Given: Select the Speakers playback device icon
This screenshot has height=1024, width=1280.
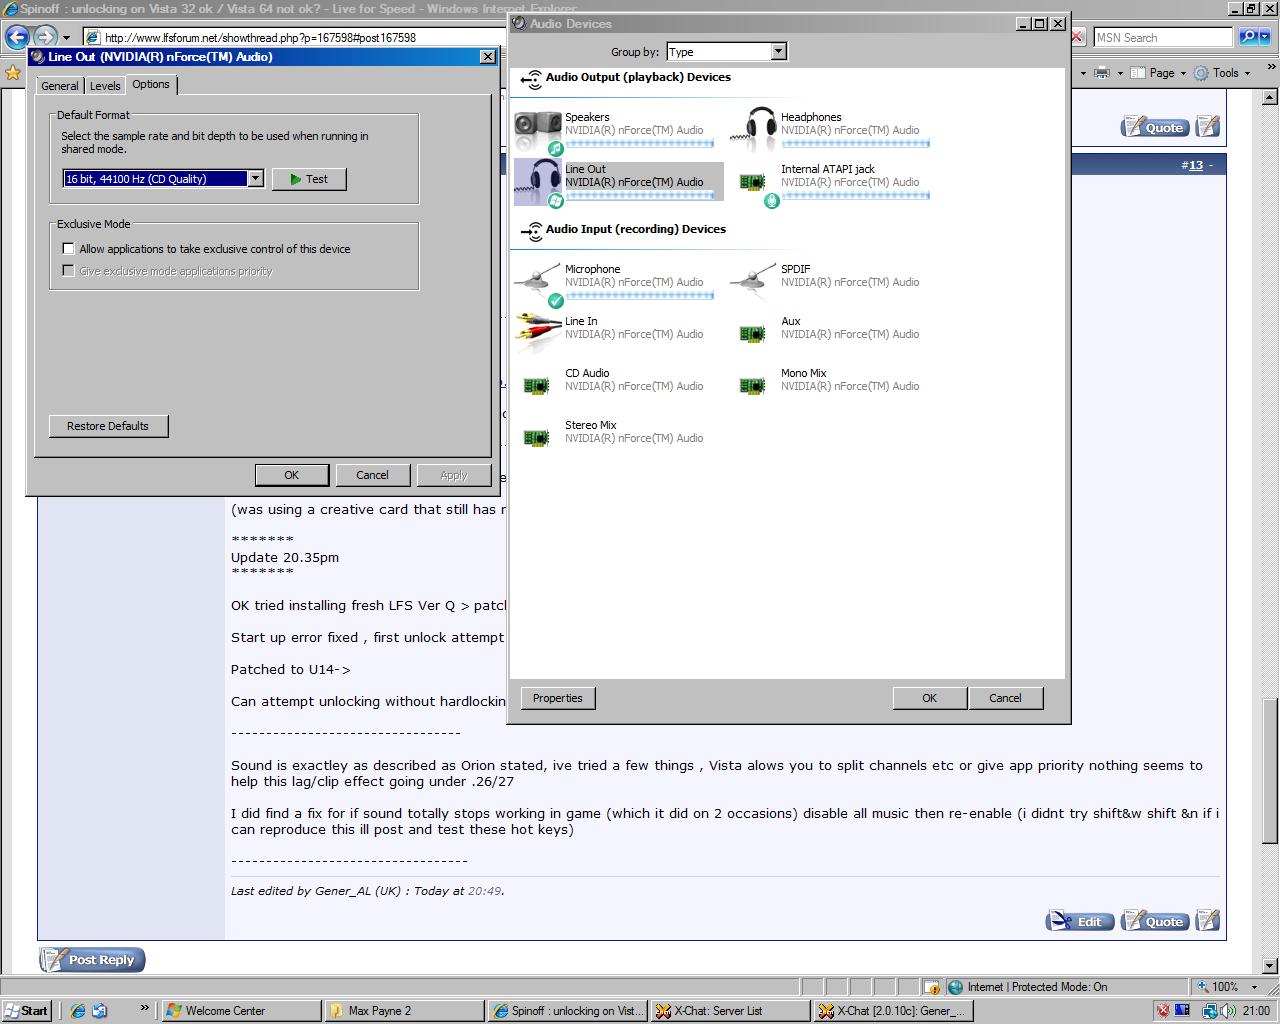Looking at the screenshot, I should coord(539,131).
